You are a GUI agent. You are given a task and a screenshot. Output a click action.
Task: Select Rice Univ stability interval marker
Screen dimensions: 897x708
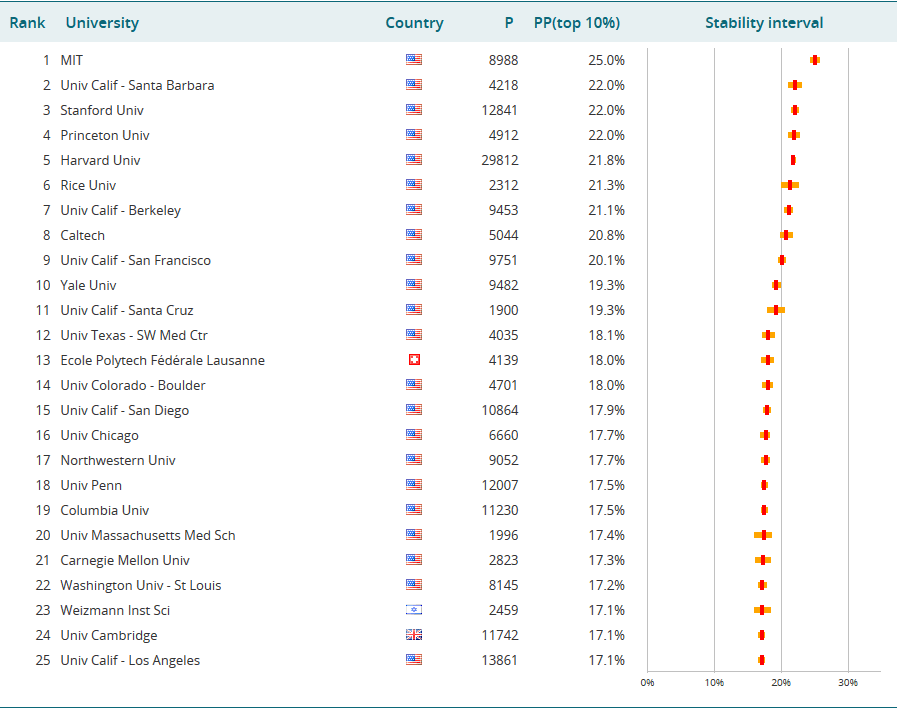tap(790, 185)
